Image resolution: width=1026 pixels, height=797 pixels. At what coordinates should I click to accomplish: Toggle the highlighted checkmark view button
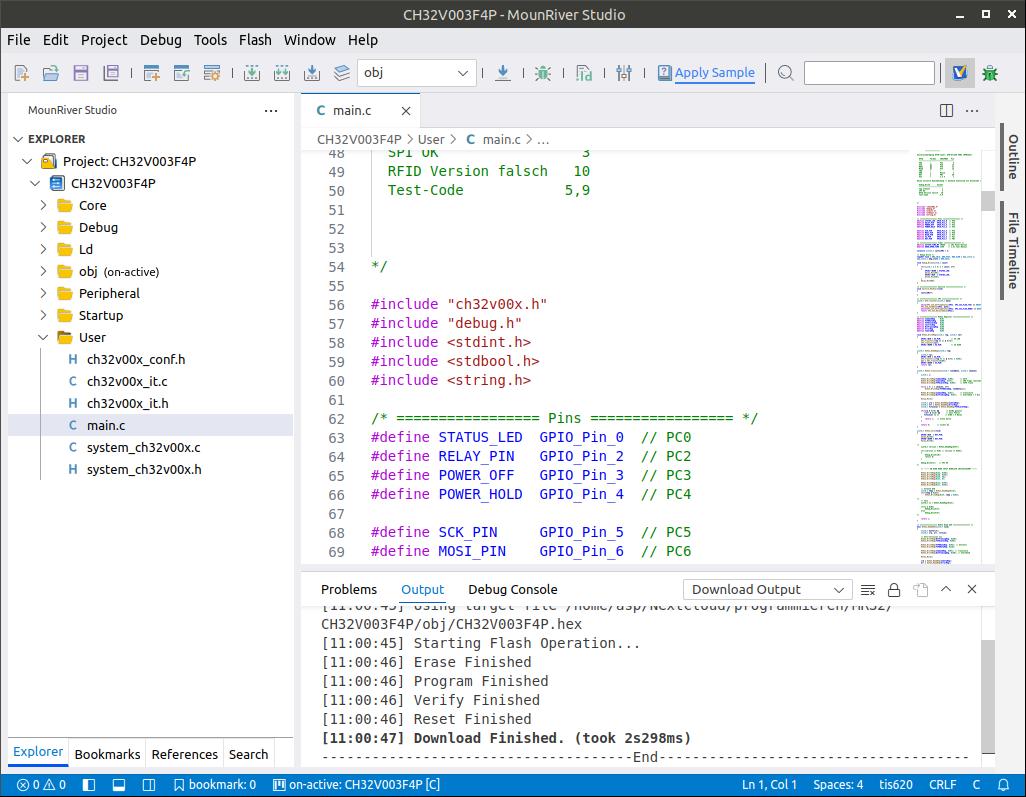pyautogui.click(x=960, y=73)
